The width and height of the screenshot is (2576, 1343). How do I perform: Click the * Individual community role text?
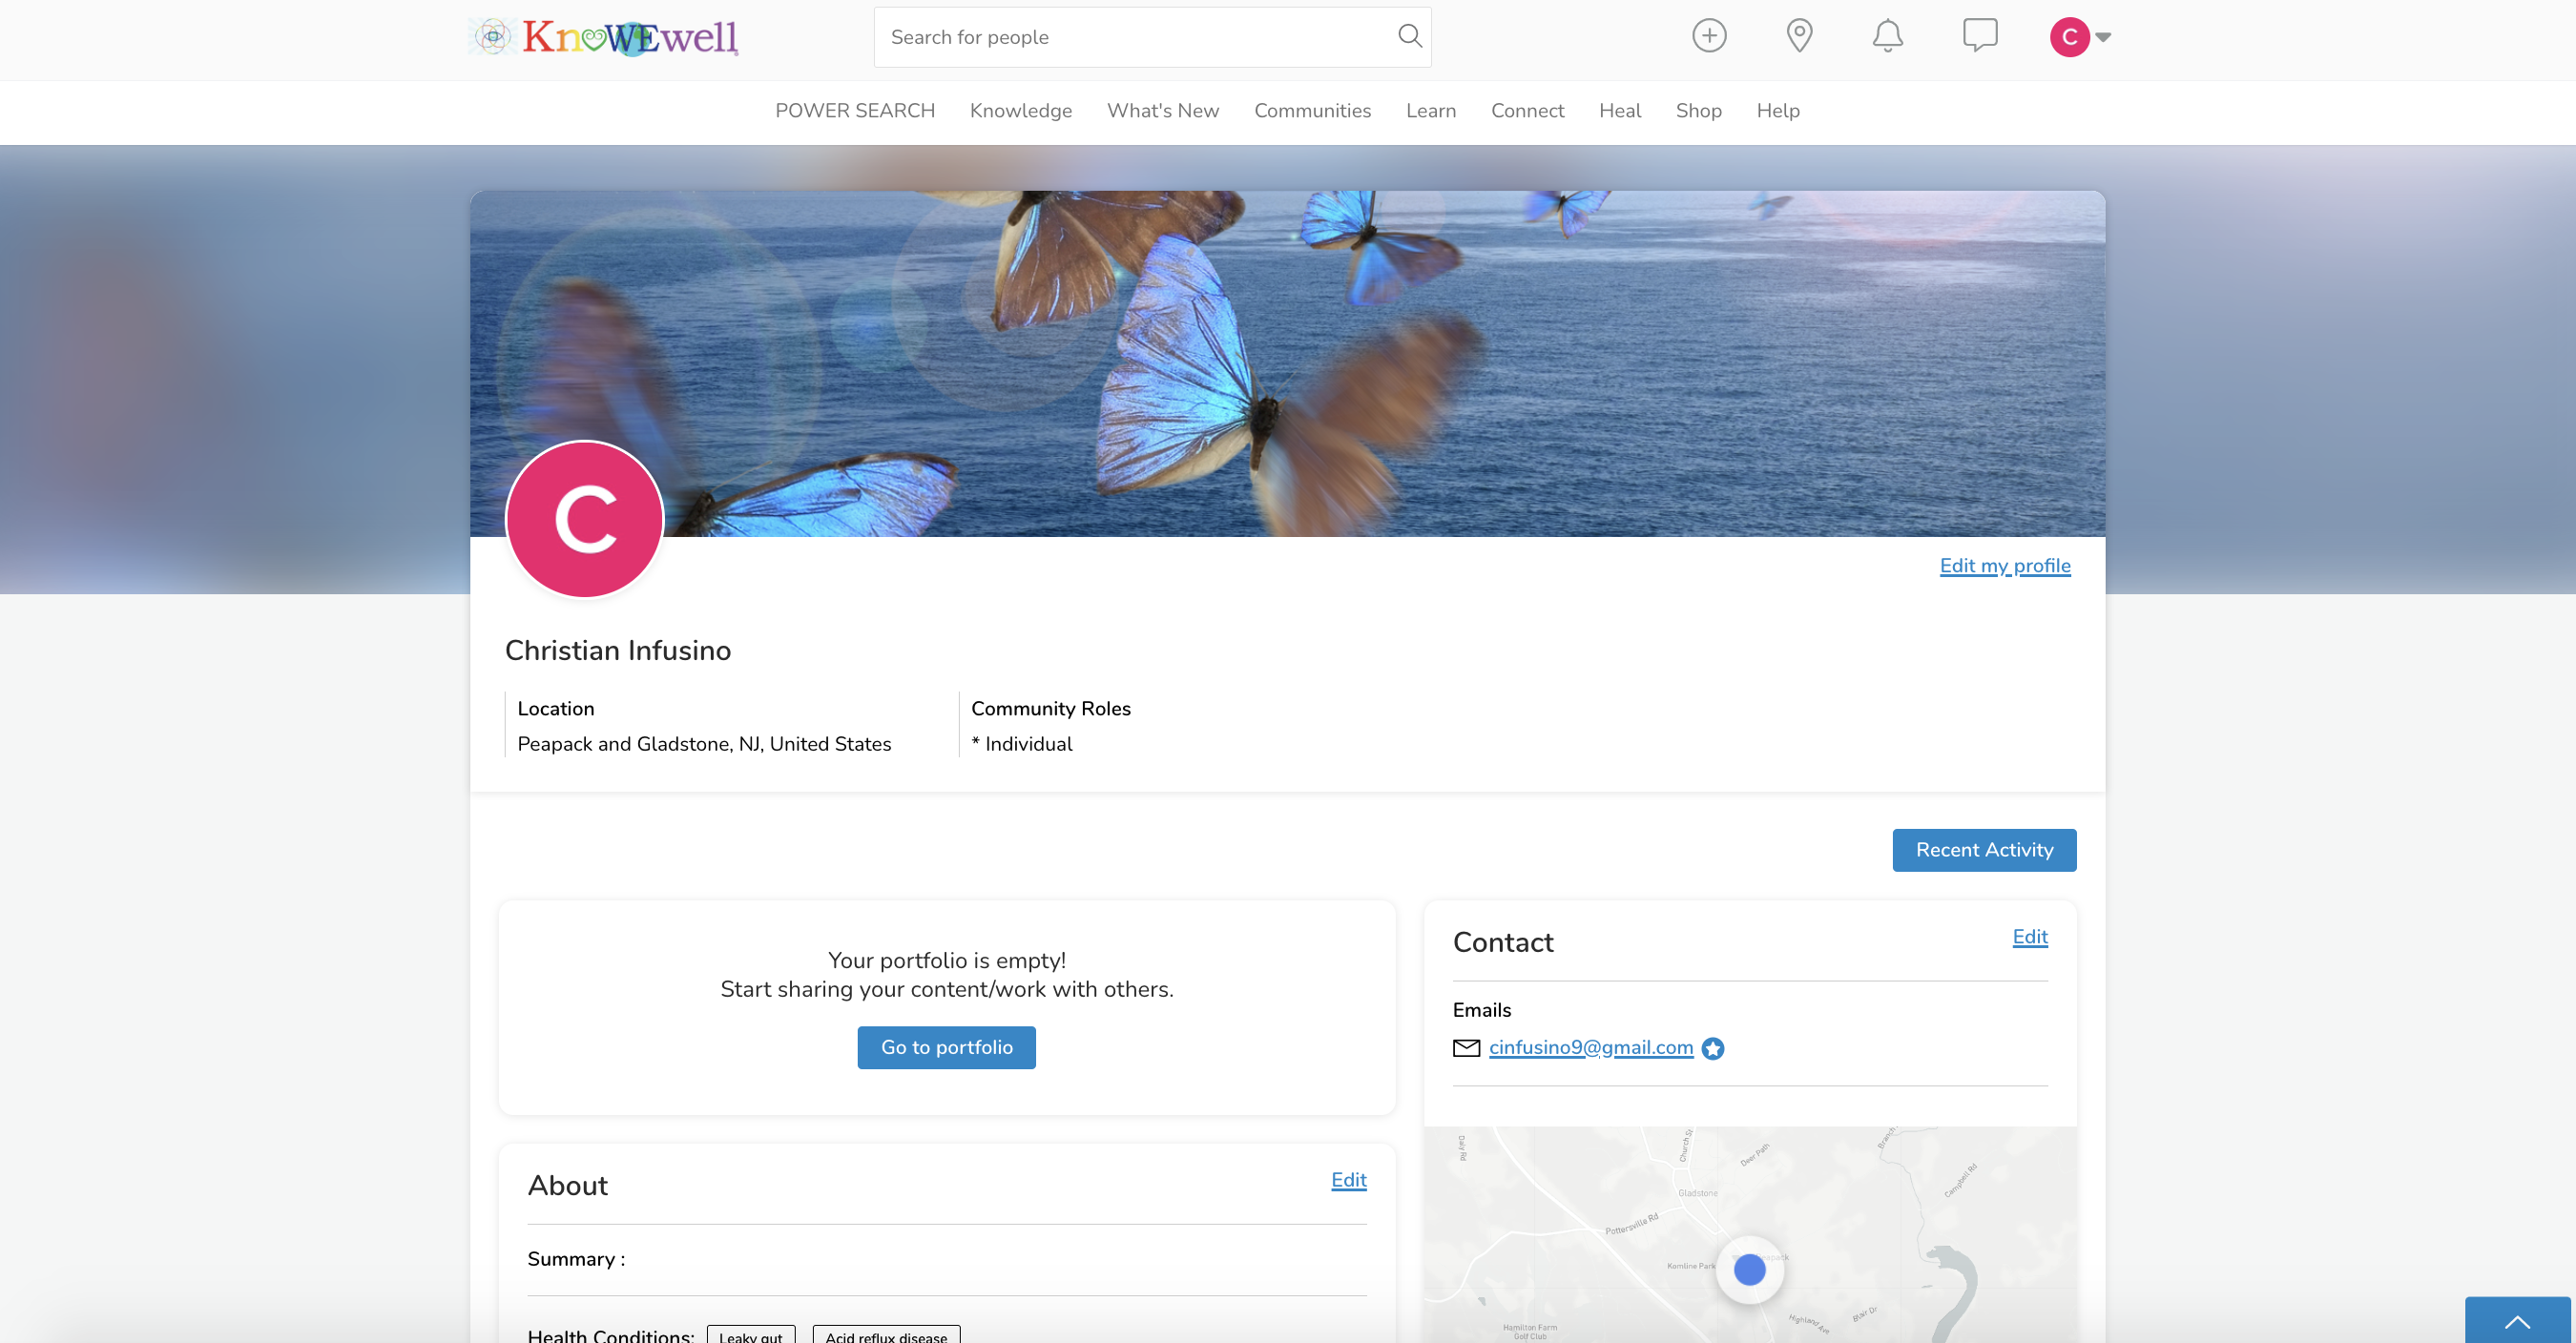(x=1021, y=744)
